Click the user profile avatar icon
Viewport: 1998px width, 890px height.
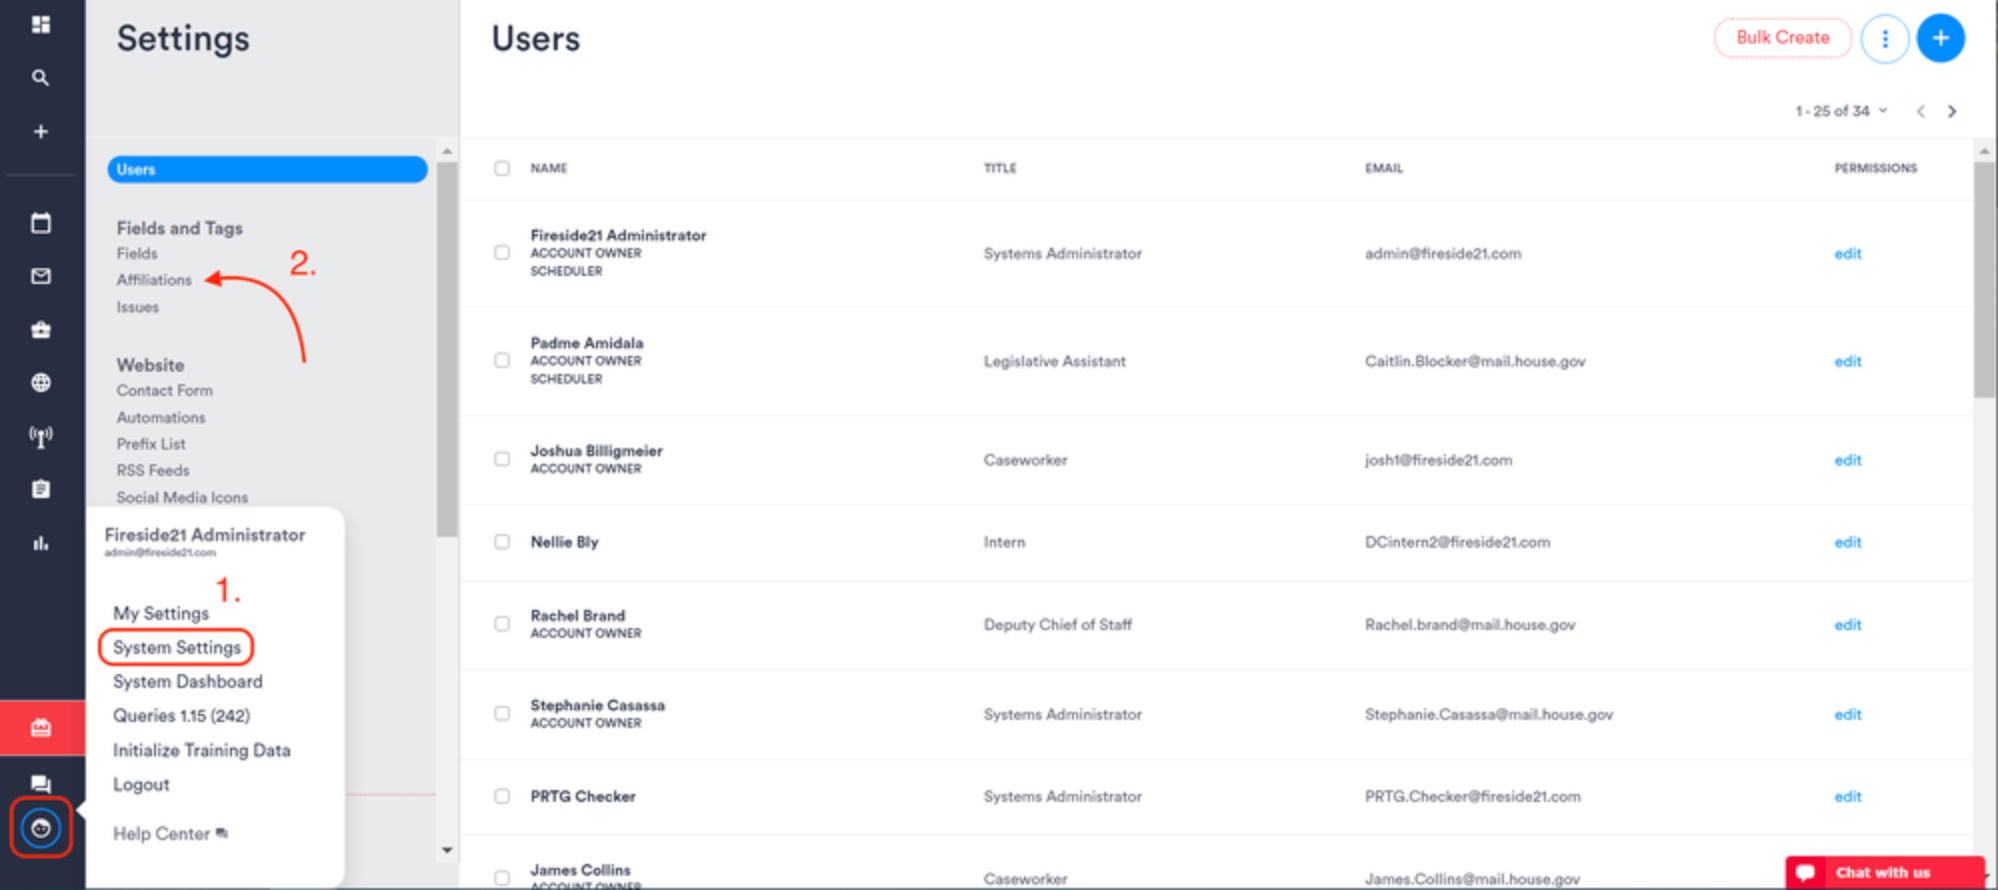coord(41,828)
